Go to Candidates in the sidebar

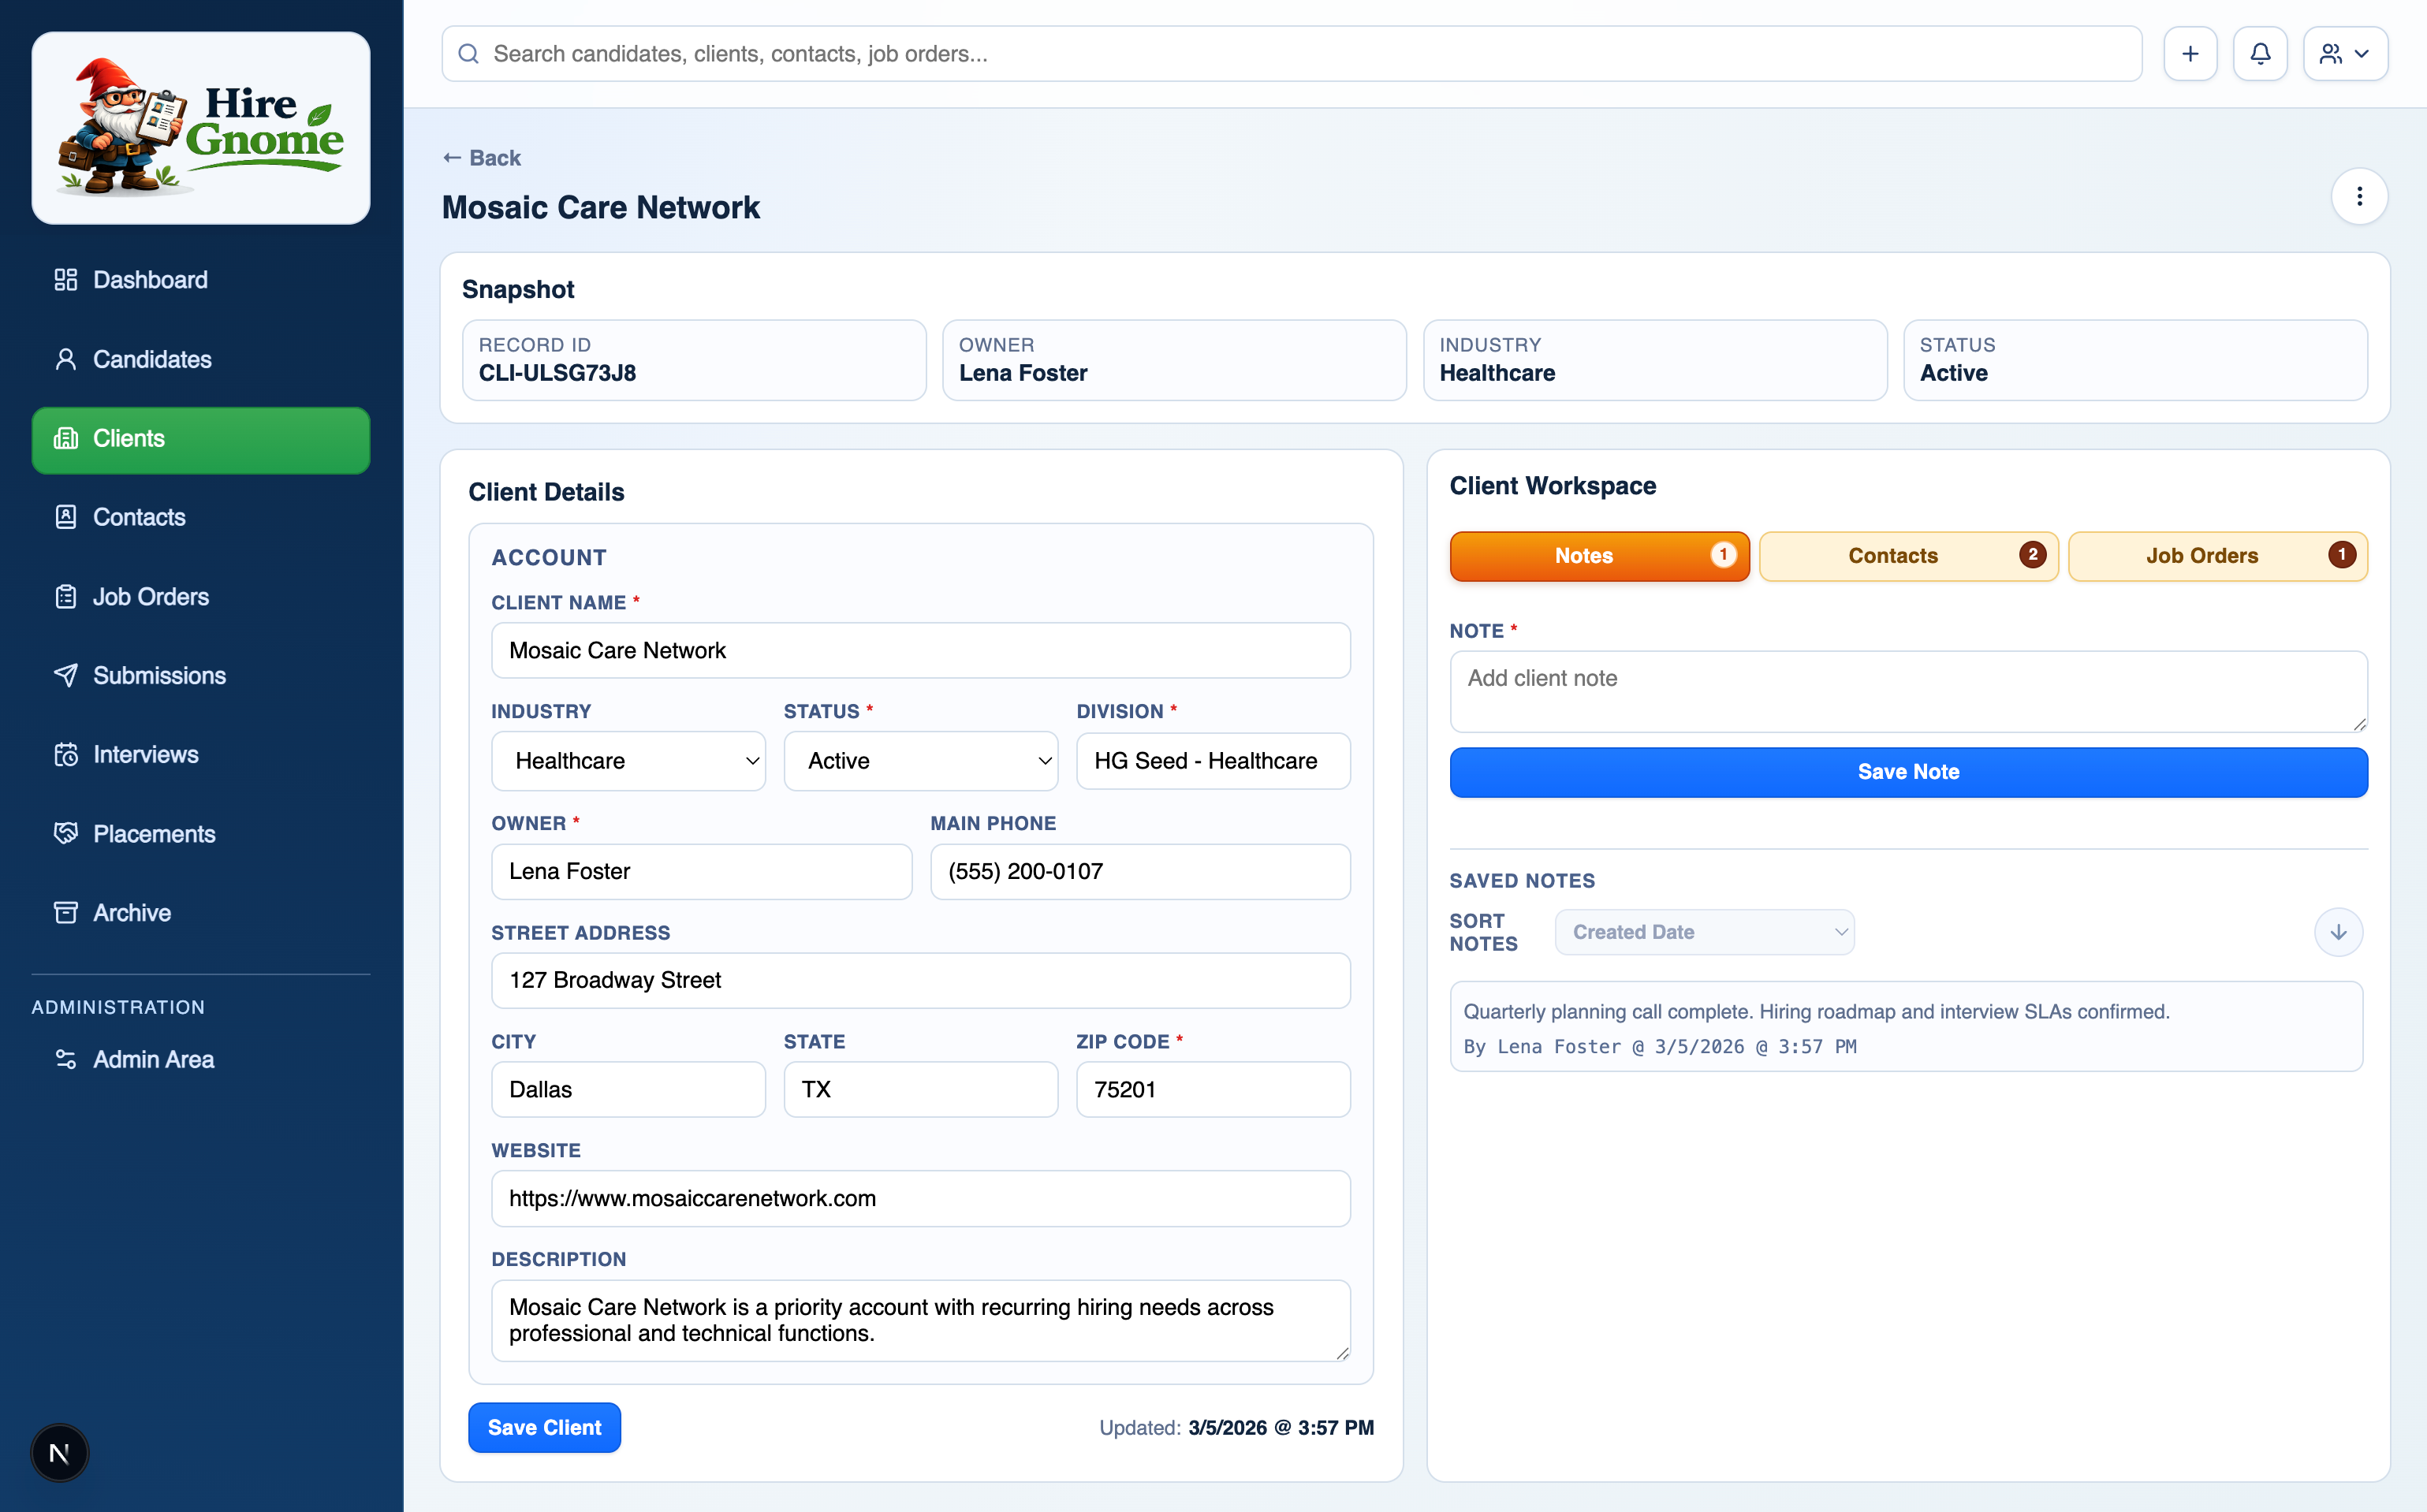click(152, 359)
